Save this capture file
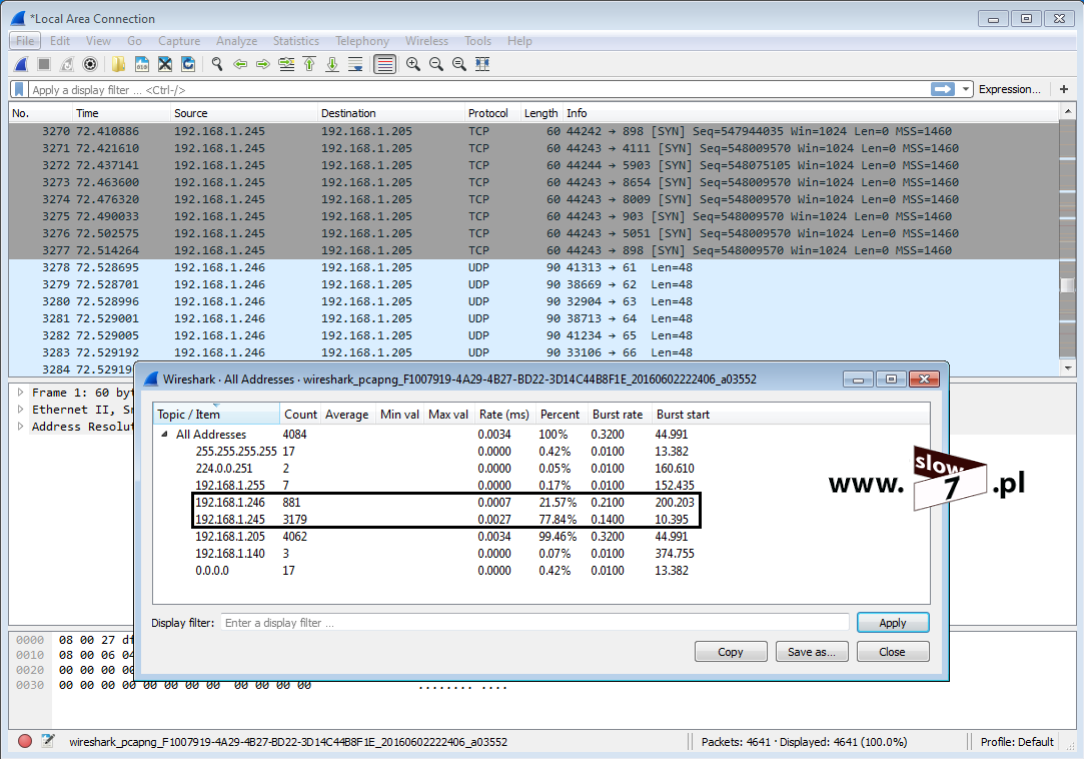1084x759 pixels. pos(142,64)
